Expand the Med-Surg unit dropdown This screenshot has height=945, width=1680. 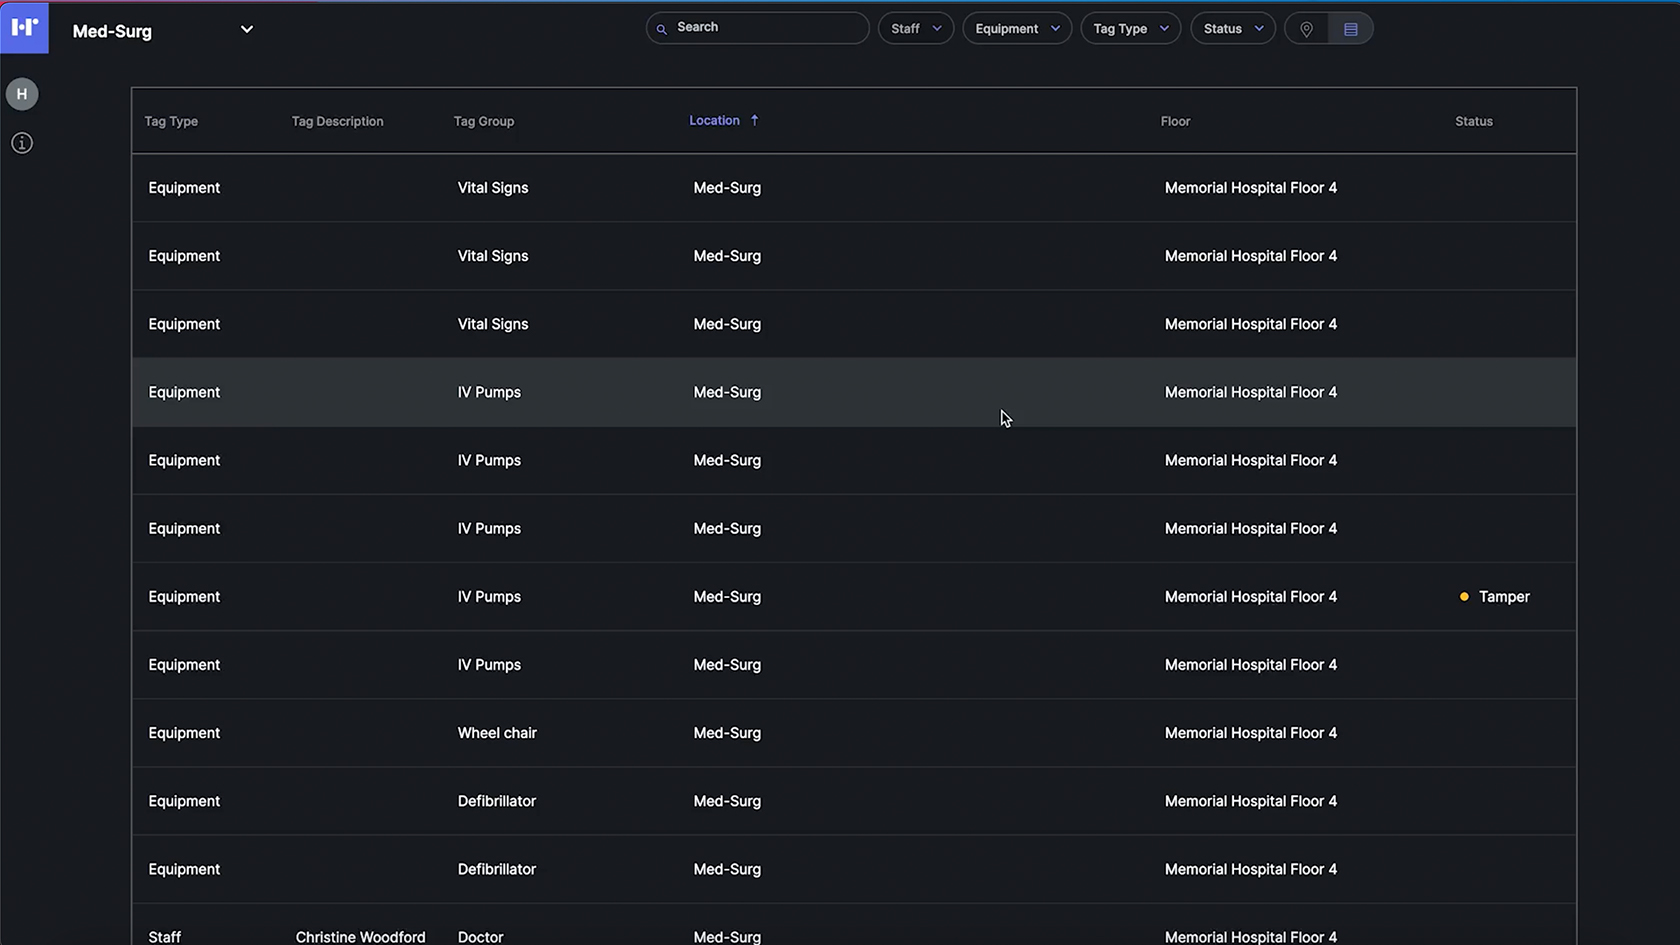(246, 30)
